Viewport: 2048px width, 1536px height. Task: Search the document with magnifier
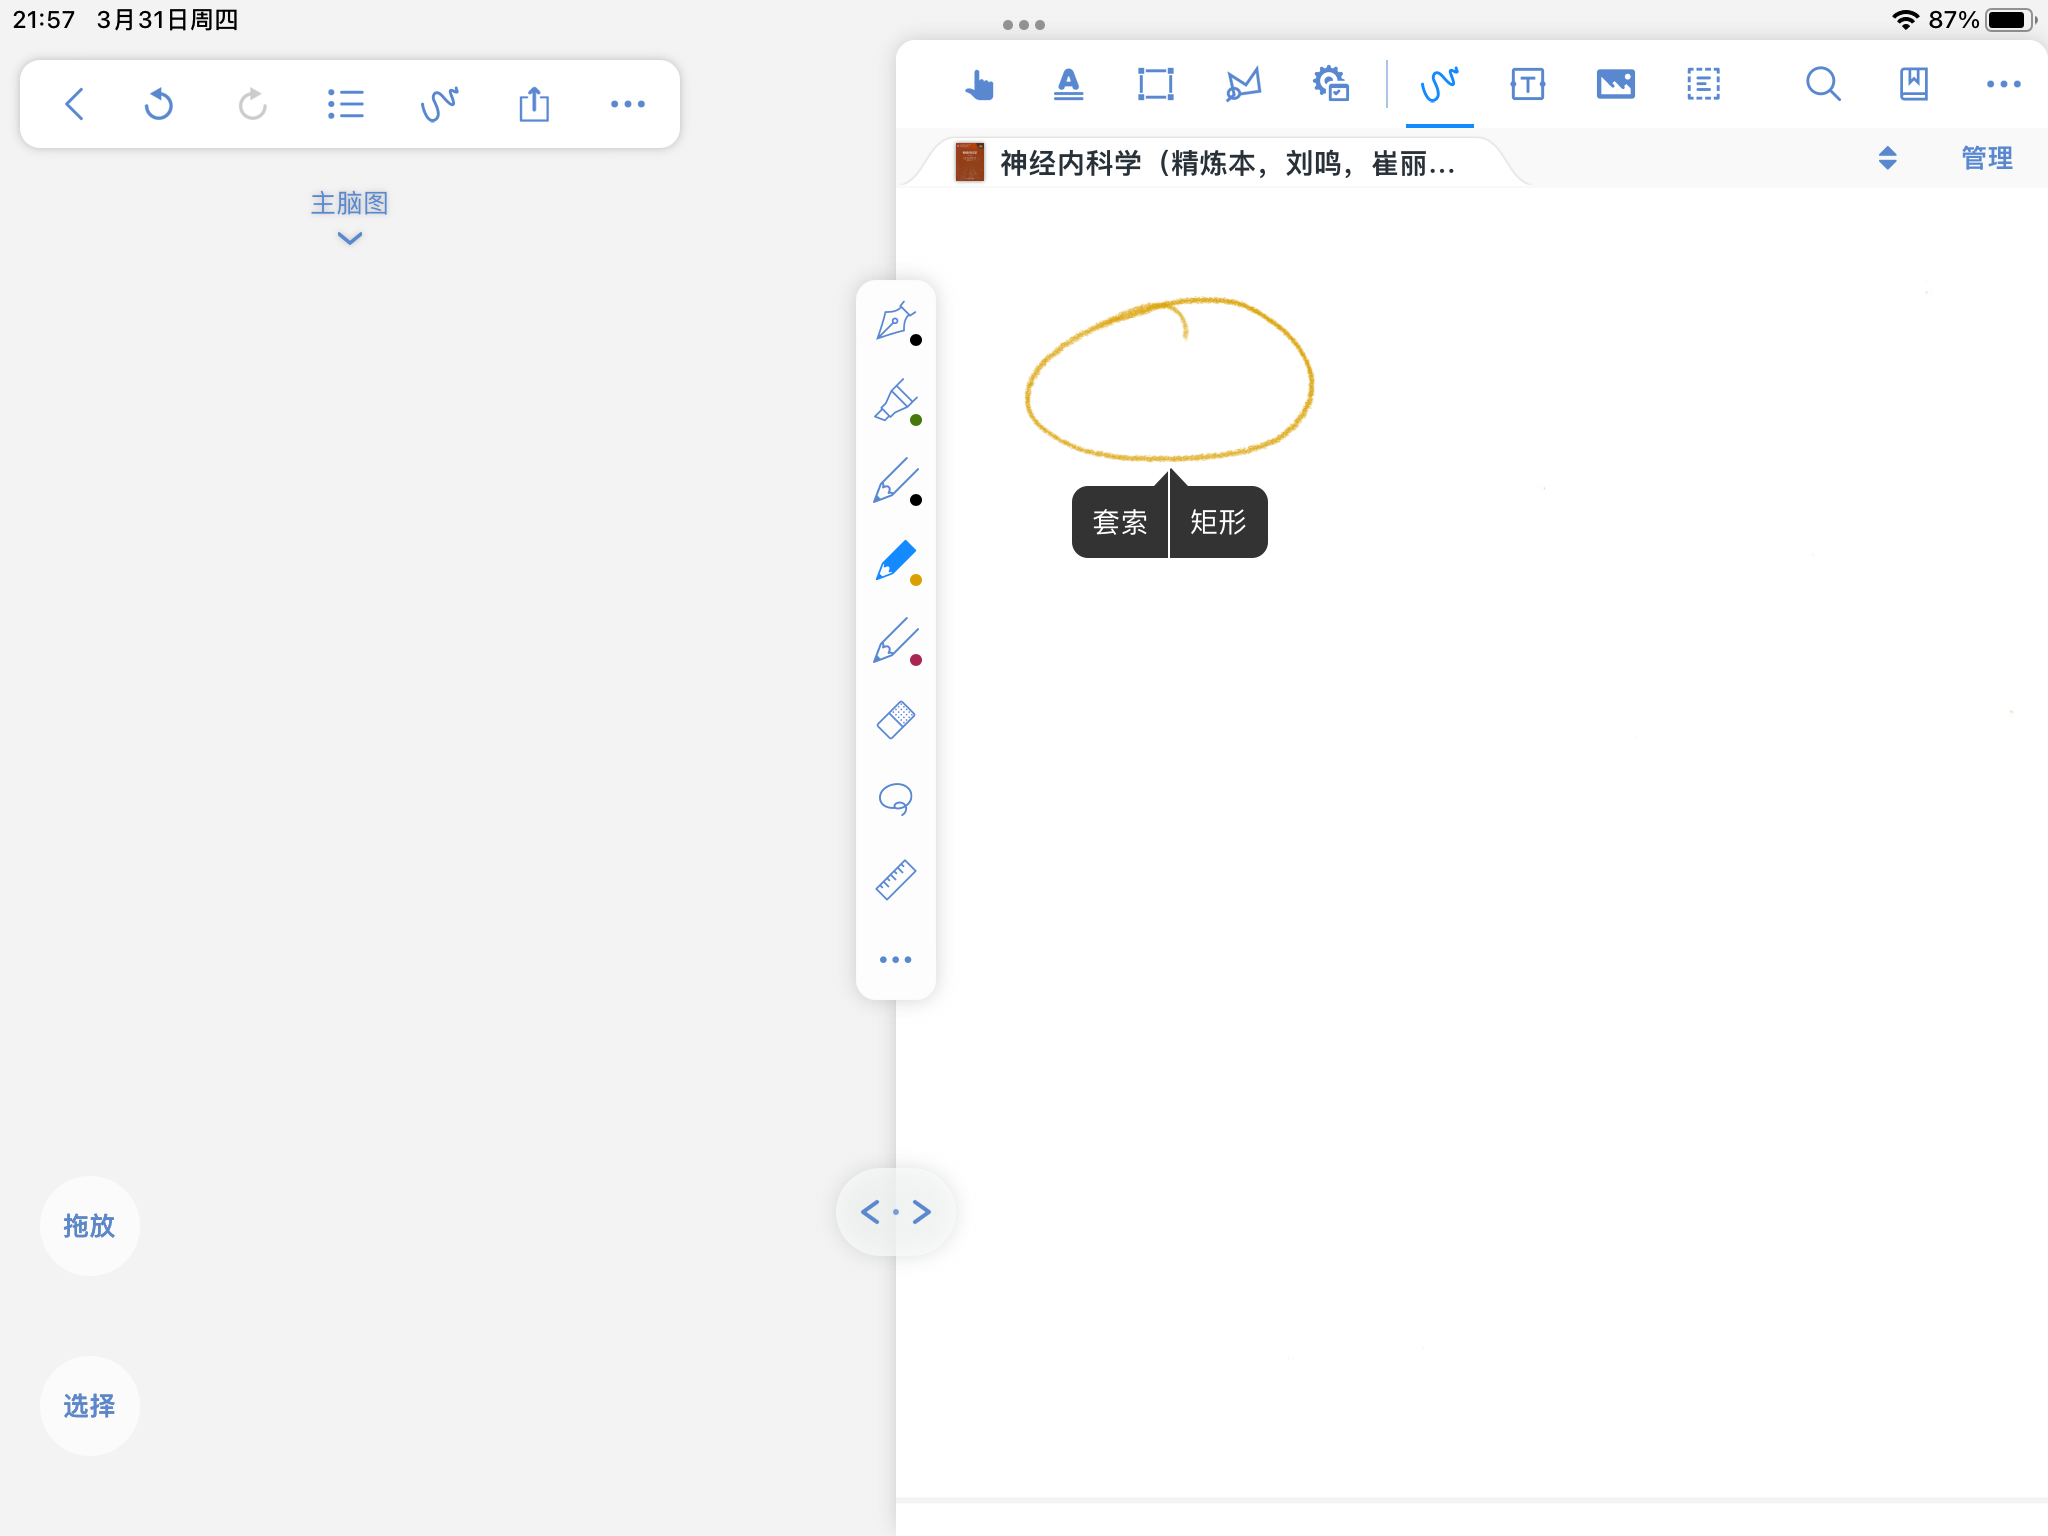click(x=1823, y=84)
